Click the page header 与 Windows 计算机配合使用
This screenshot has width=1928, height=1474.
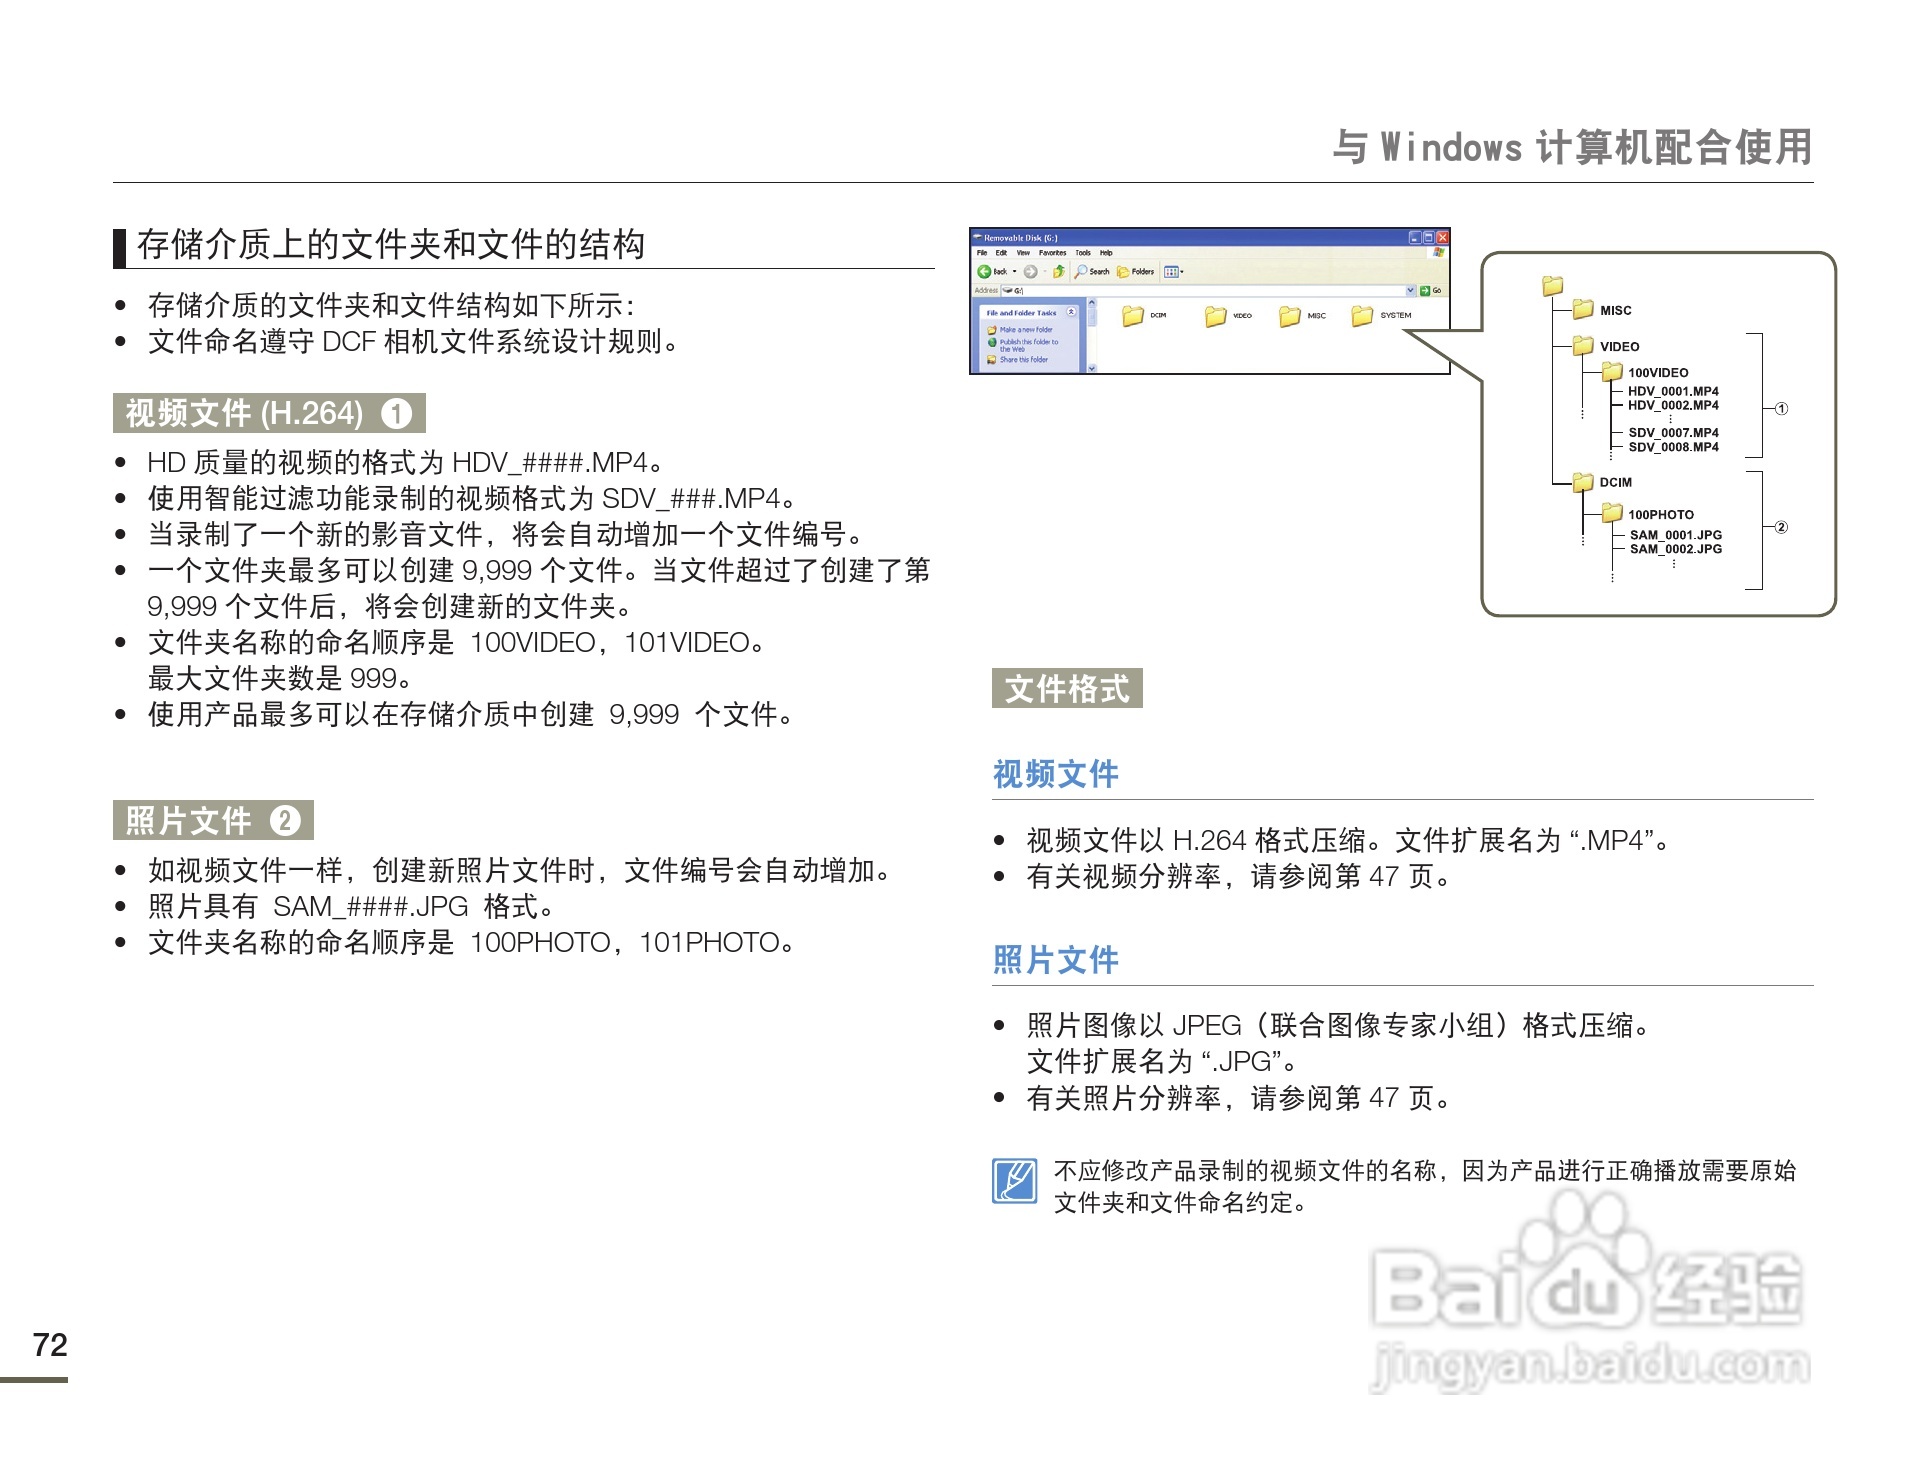(1572, 147)
